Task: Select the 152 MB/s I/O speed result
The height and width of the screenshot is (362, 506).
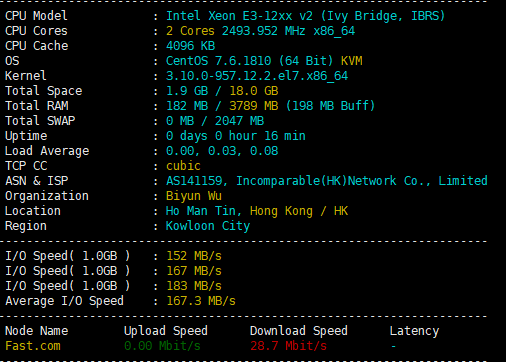Action: (194, 256)
